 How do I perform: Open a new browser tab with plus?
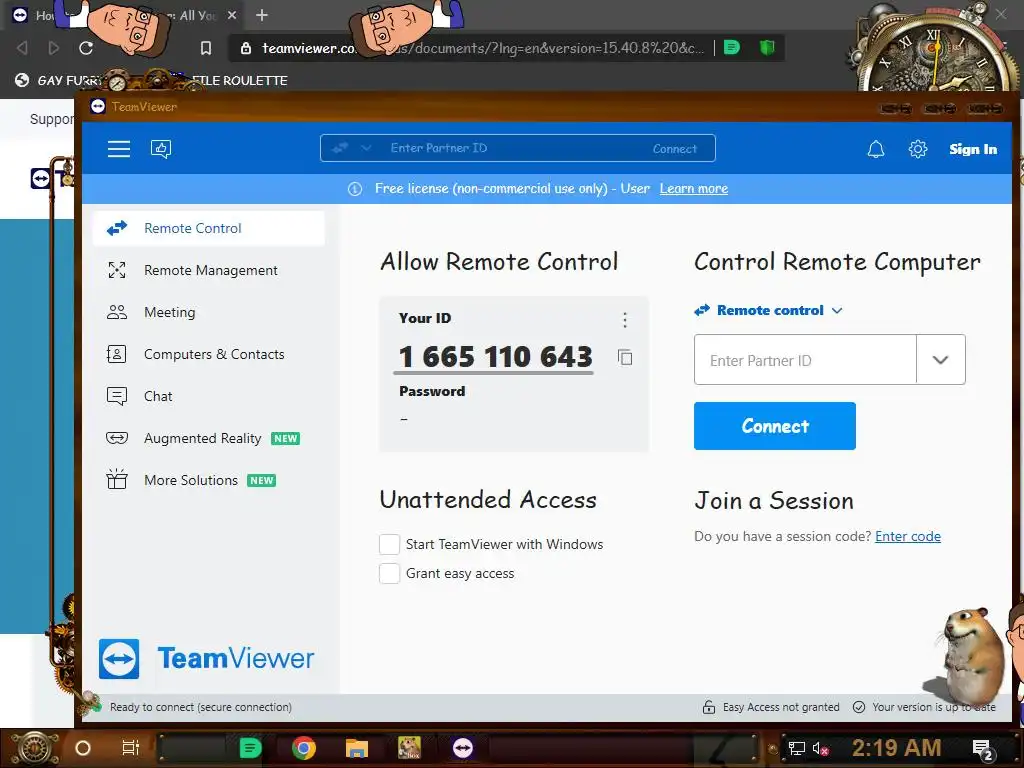click(x=262, y=15)
